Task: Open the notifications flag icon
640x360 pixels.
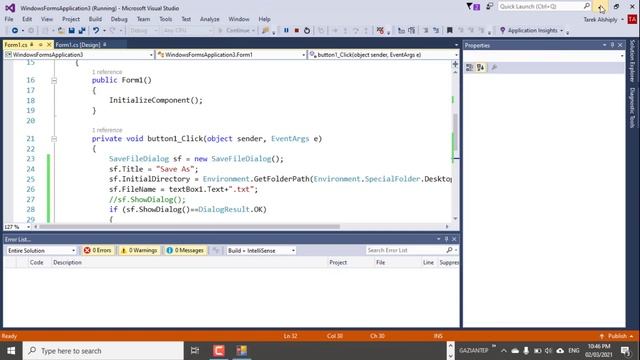Action: (473, 7)
